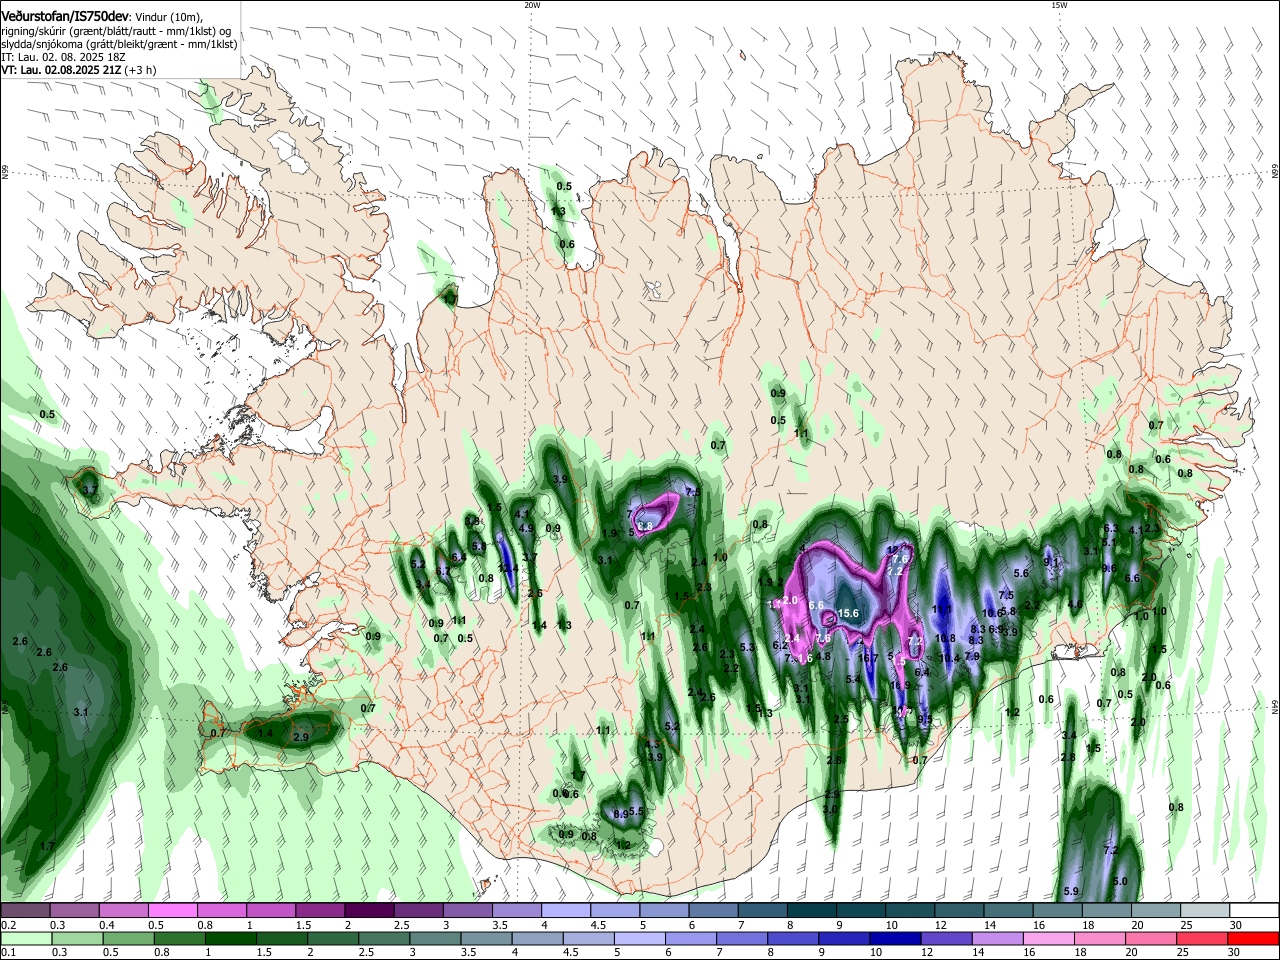Click the white swatch ending upper legend
This screenshot has width=1280, height=960.
coord(1255,910)
